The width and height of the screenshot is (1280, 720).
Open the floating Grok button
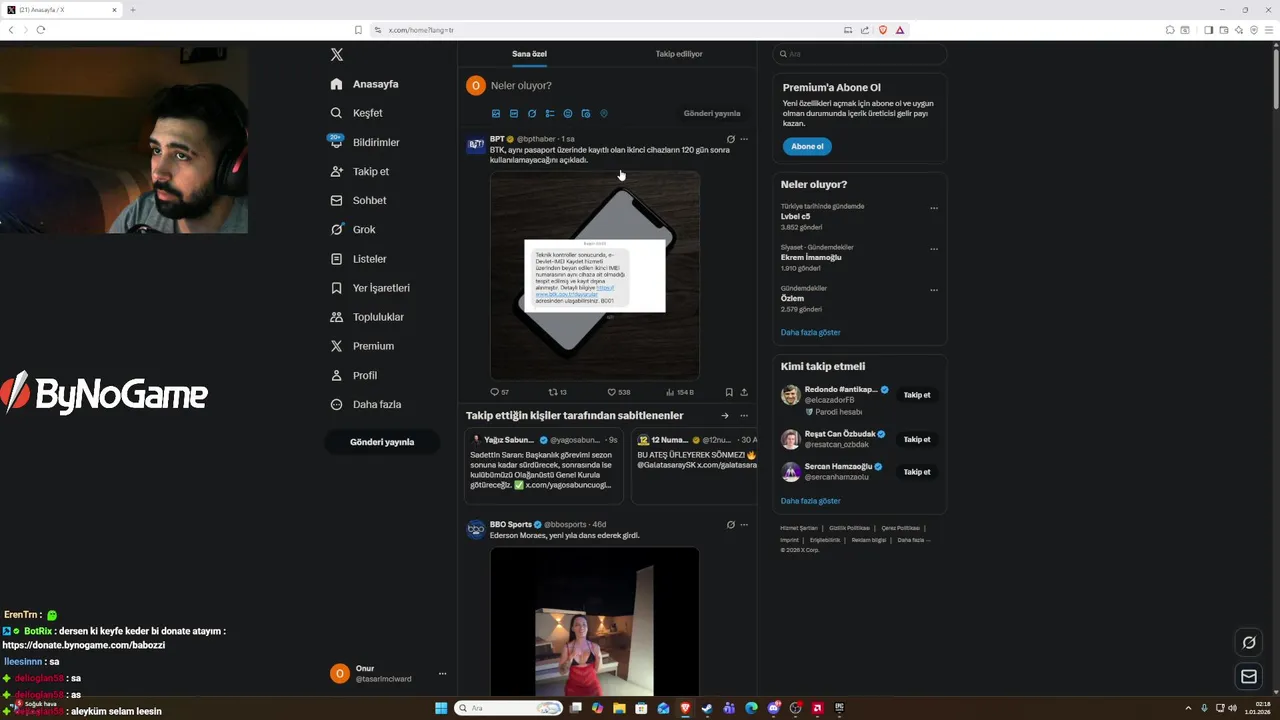click(1248, 642)
